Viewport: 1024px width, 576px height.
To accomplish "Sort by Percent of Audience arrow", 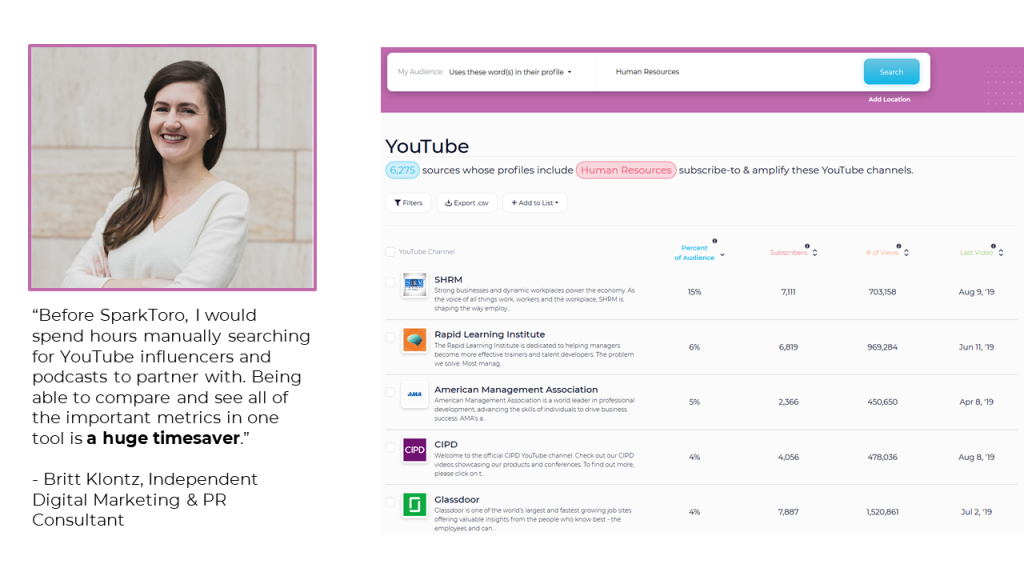I will [722, 255].
